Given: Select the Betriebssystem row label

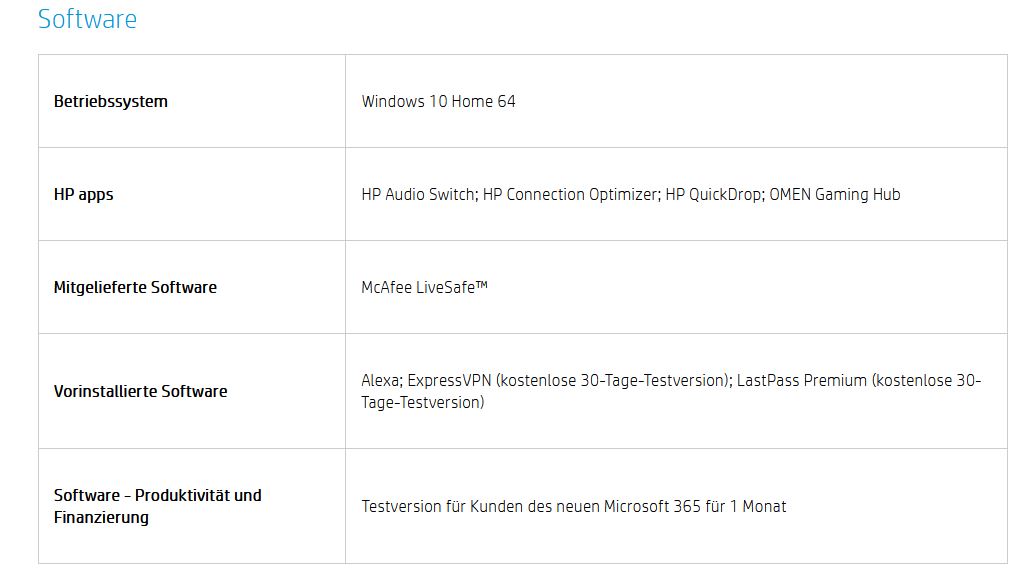Looking at the screenshot, I should pos(110,101).
